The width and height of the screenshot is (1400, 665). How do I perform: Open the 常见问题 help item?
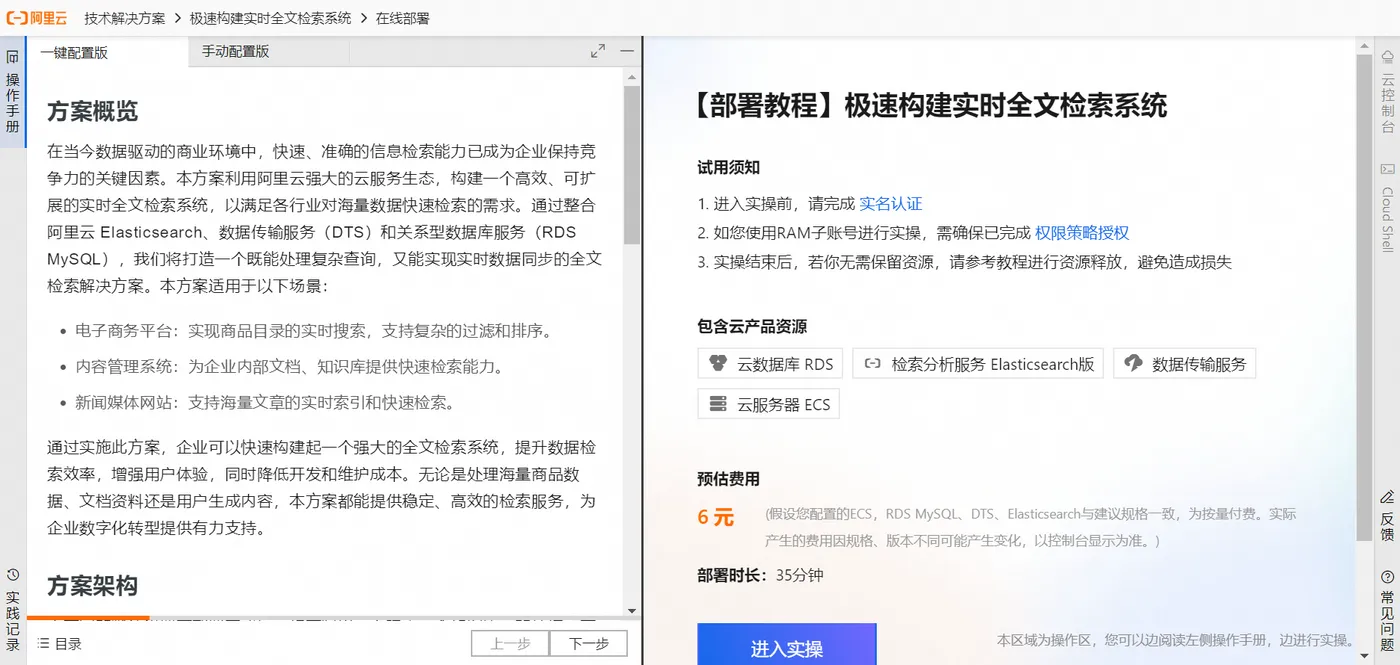pyautogui.click(x=1387, y=610)
